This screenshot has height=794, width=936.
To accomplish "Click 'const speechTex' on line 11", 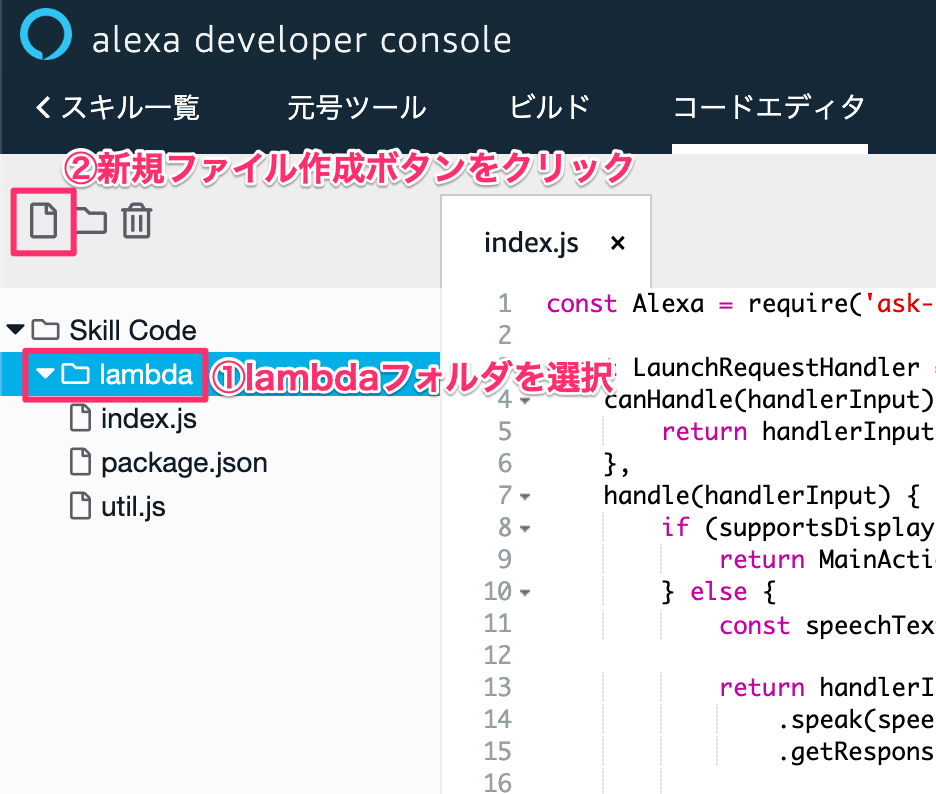I will (x=827, y=626).
